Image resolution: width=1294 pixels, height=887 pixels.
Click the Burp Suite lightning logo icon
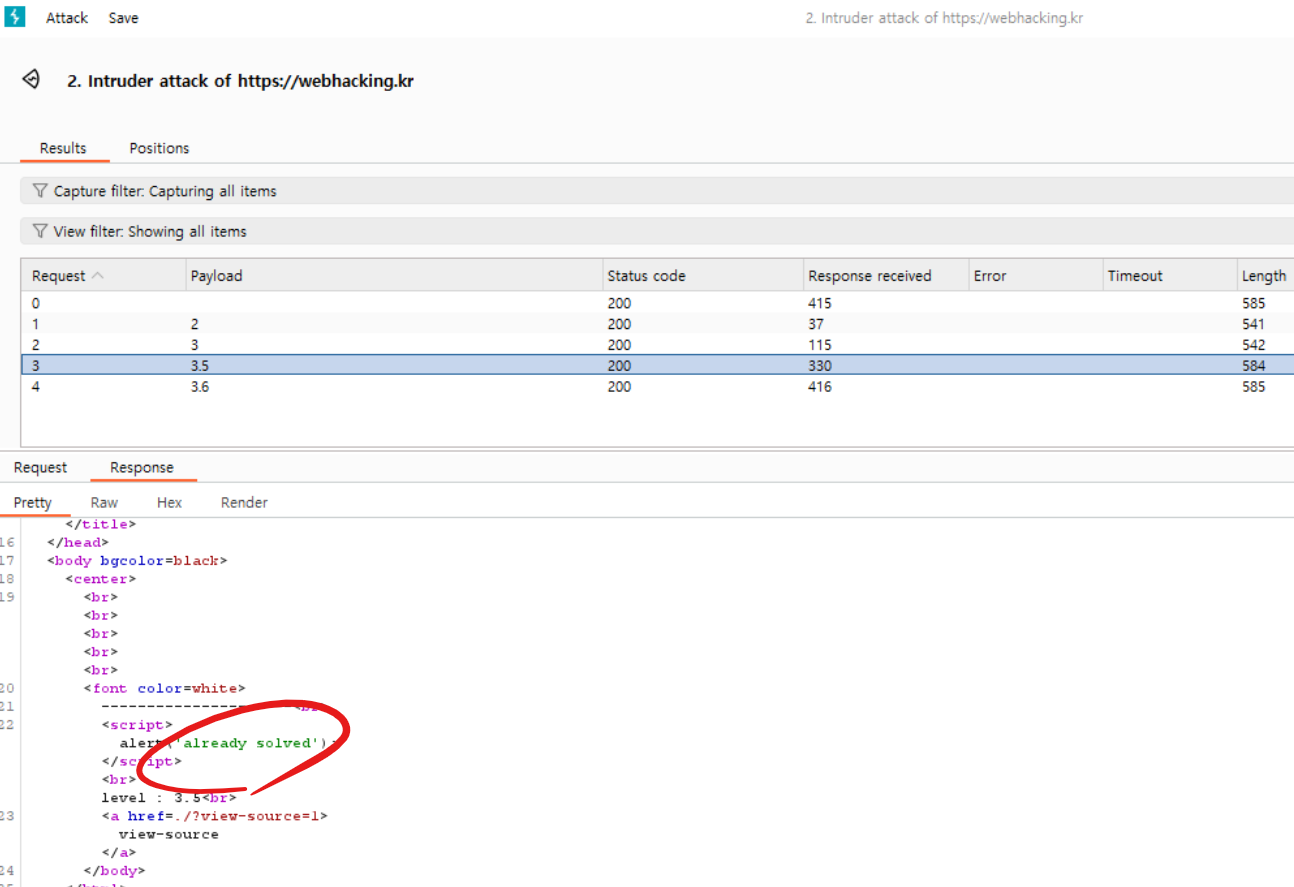tap(15, 17)
